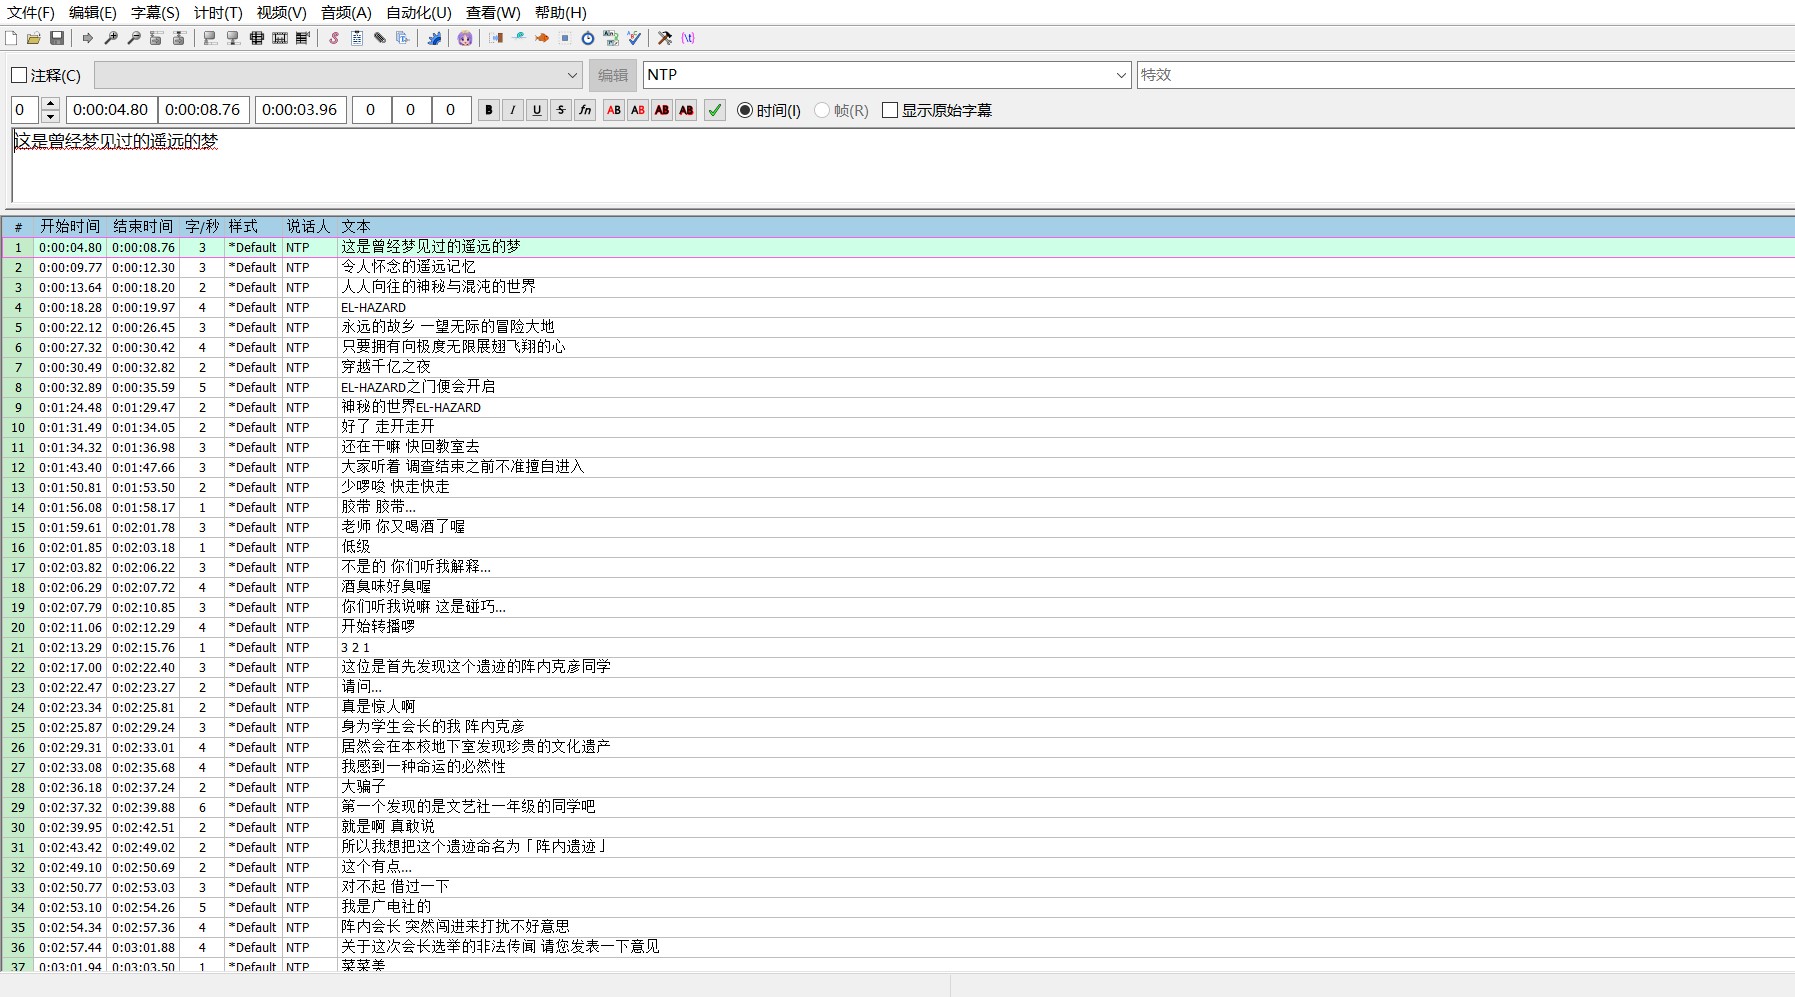Cycle tag hiding mode {\t} icon
The width and height of the screenshot is (1795, 997).
[x=688, y=38]
